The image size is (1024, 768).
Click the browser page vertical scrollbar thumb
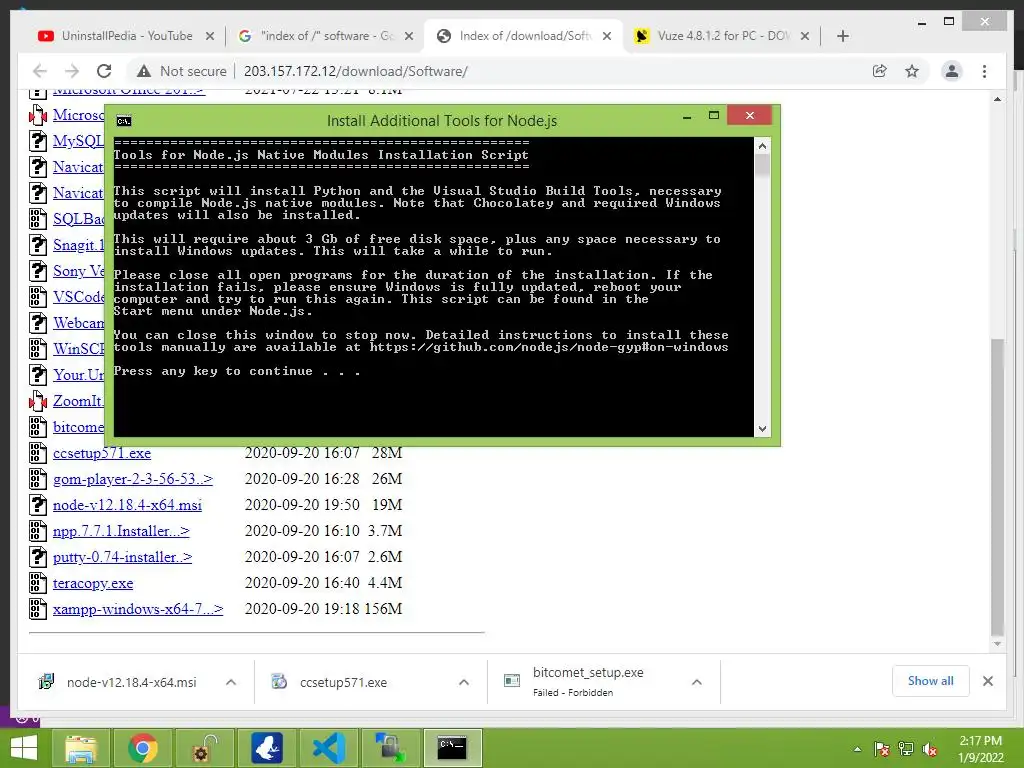(x=997, y=487)
